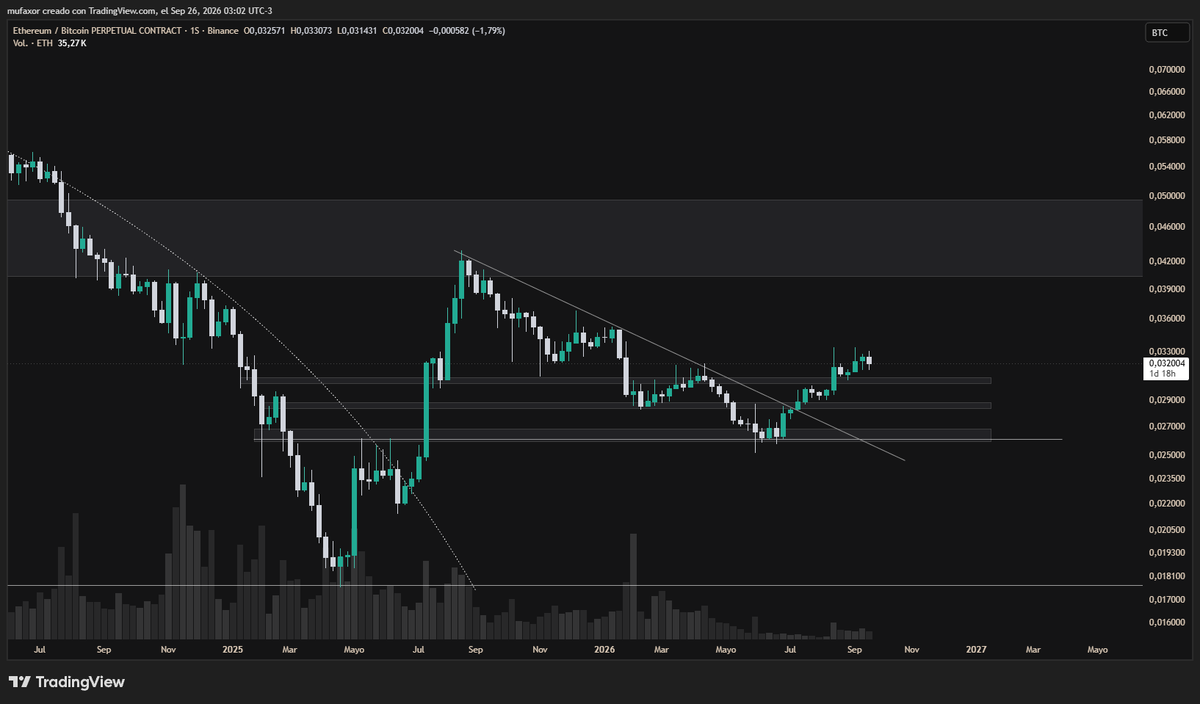This screenshot has height=704, width=1200.
Task: Click the low value L0,031431
Action: pyautogui.click(x=355, y=31)
